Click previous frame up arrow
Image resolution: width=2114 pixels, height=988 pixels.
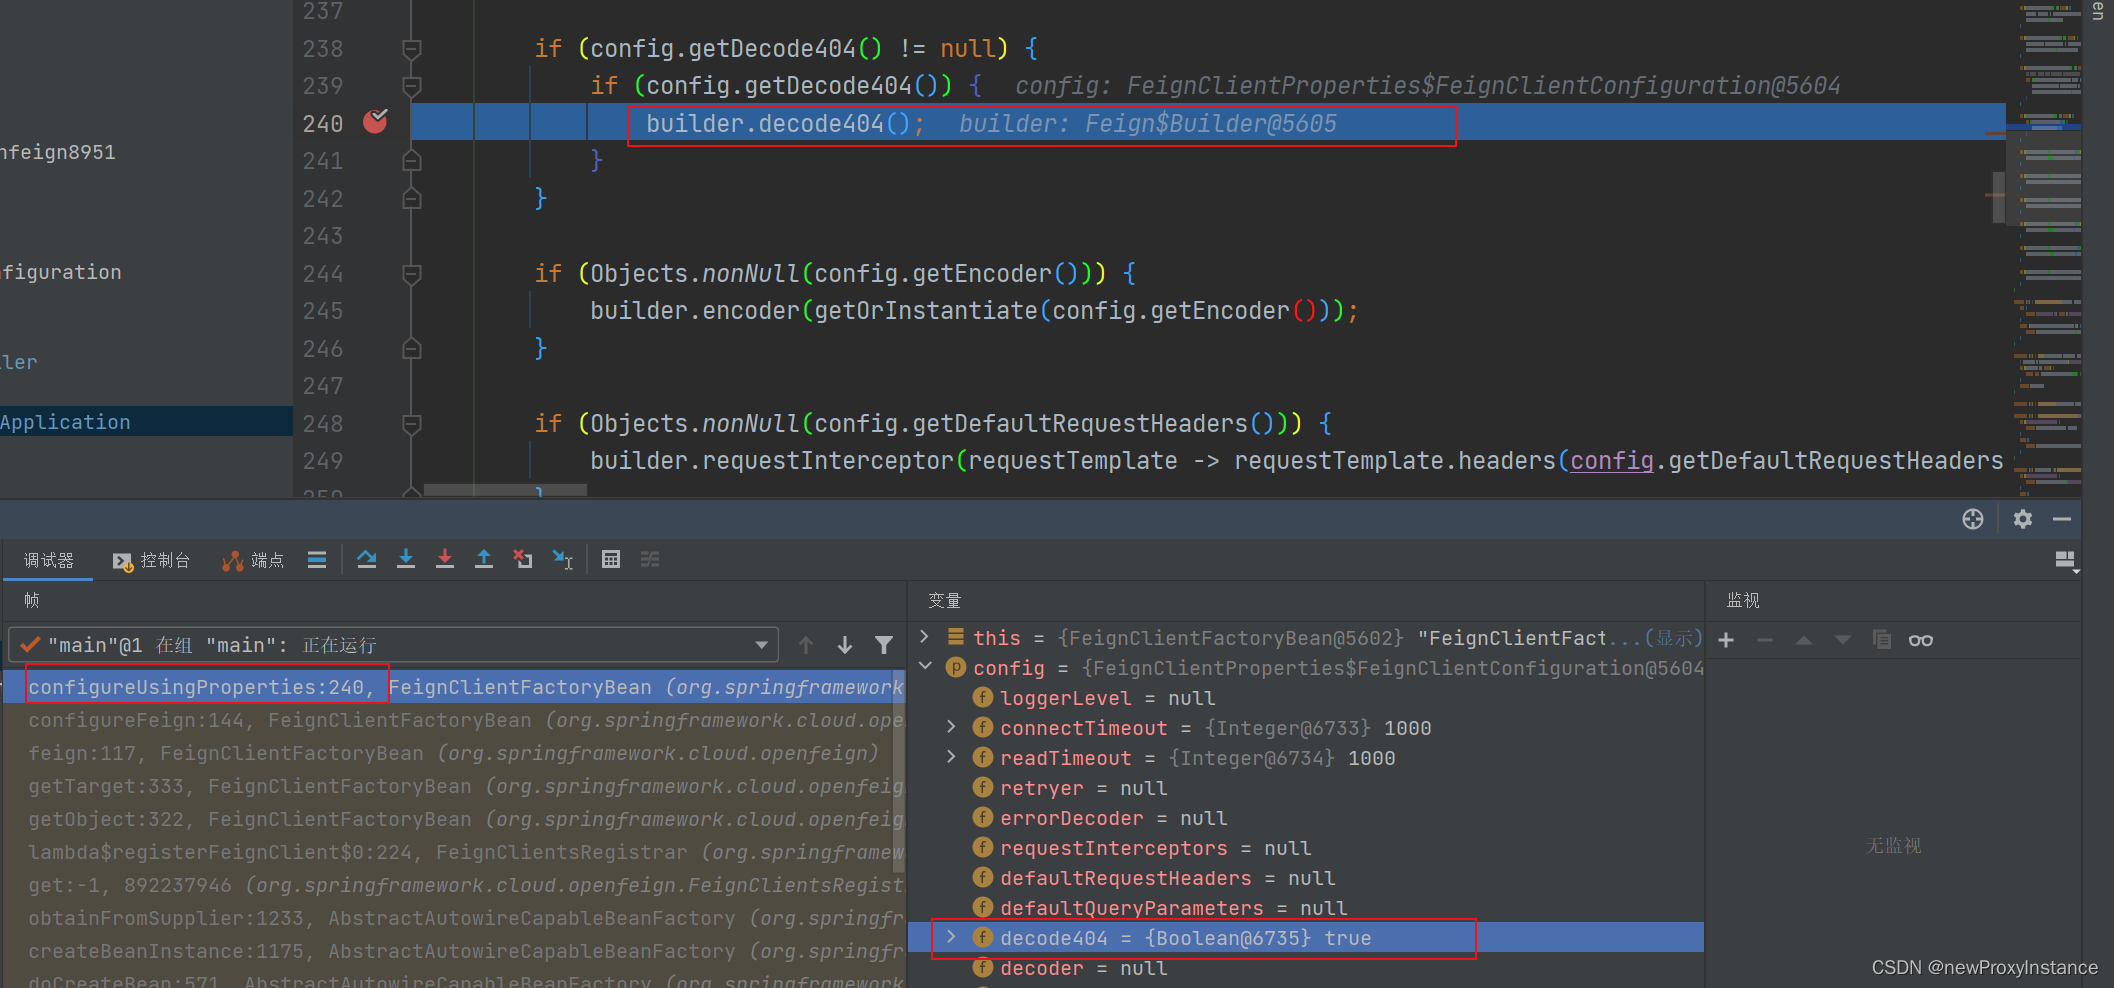tap(806, 645)
